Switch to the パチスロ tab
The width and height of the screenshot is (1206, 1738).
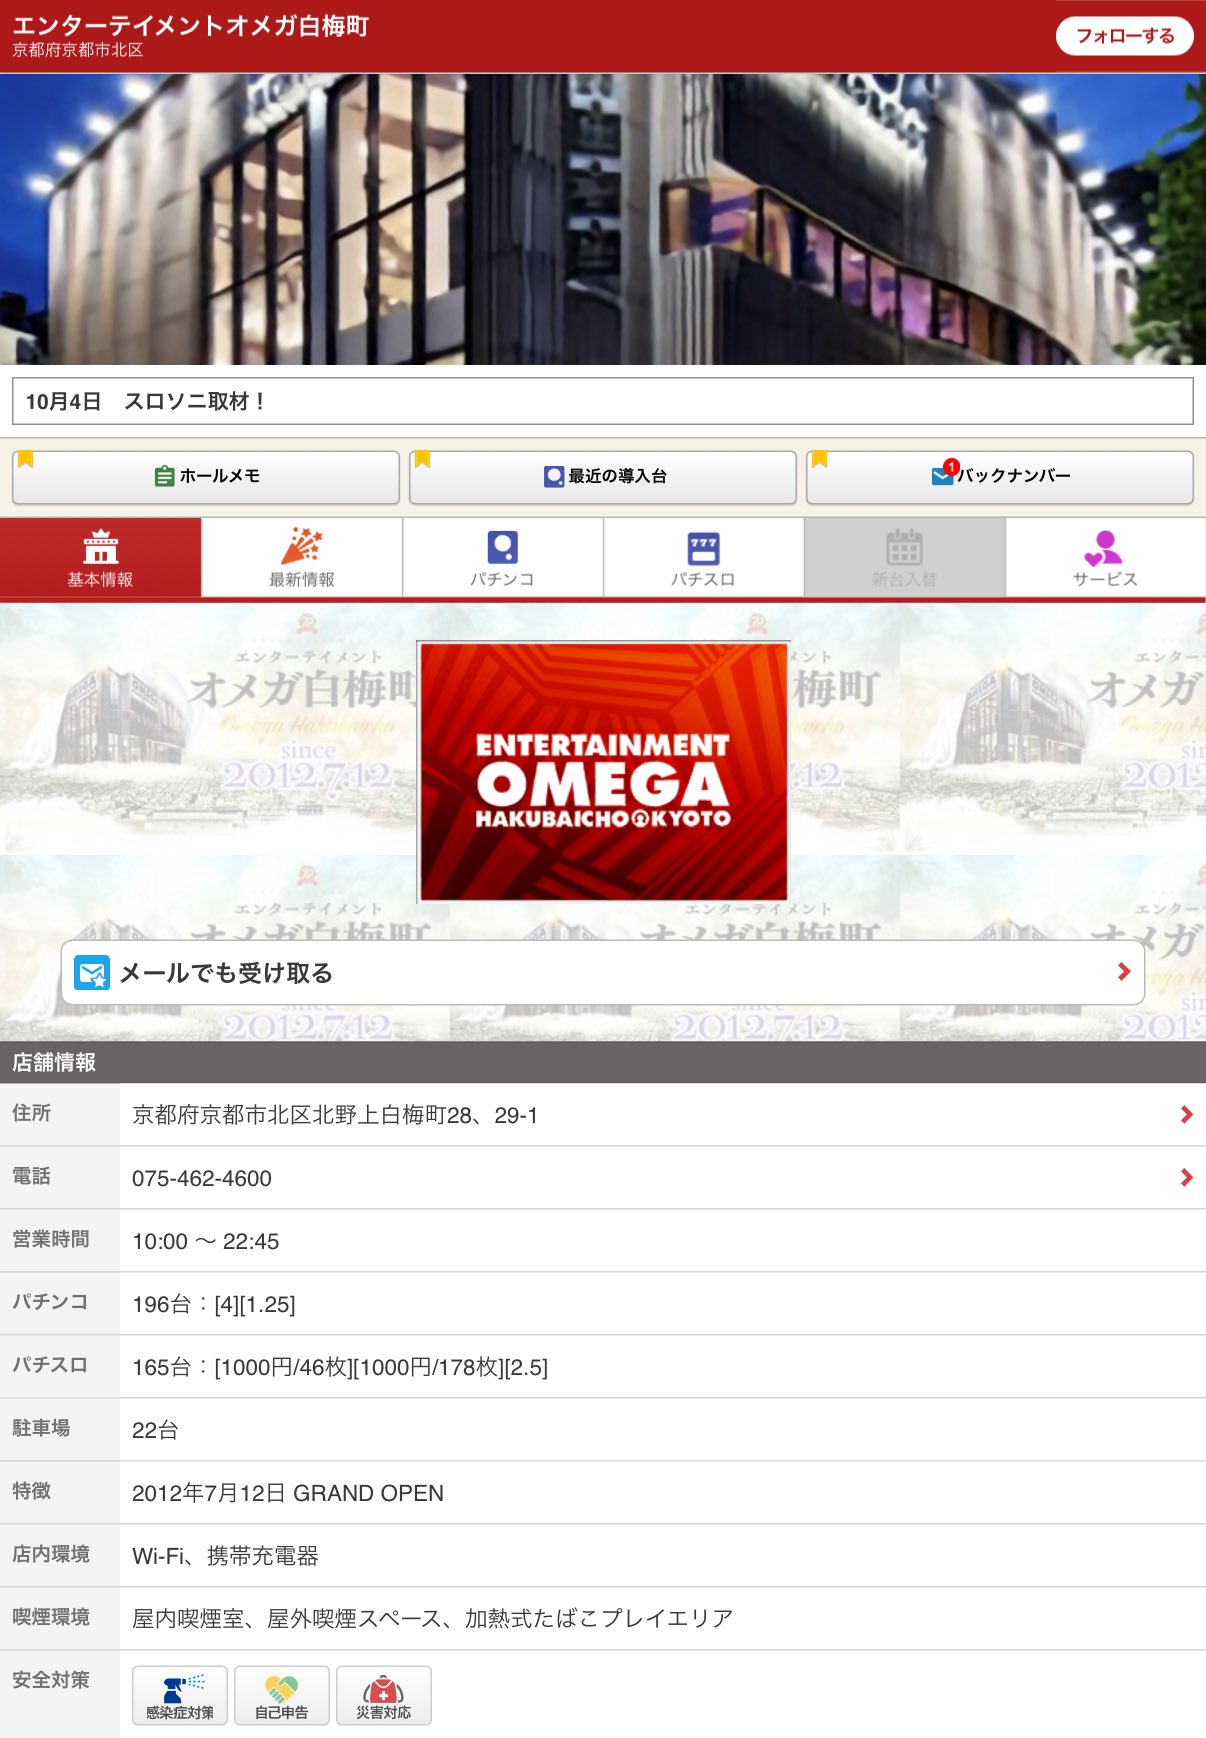click(x=704, y=558)
